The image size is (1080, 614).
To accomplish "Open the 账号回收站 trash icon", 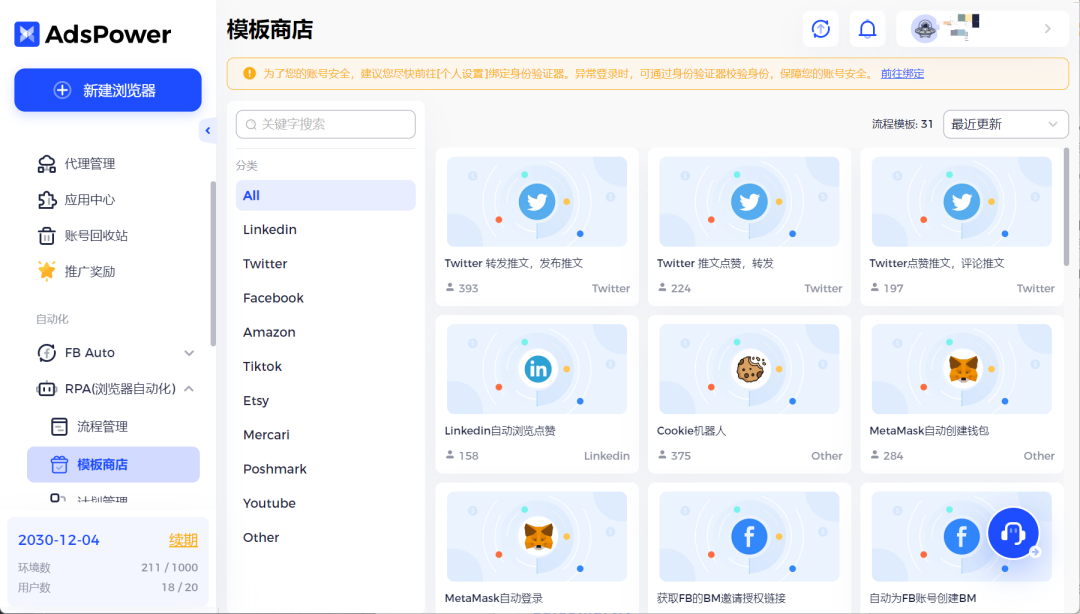I will (x=46, y=236).
